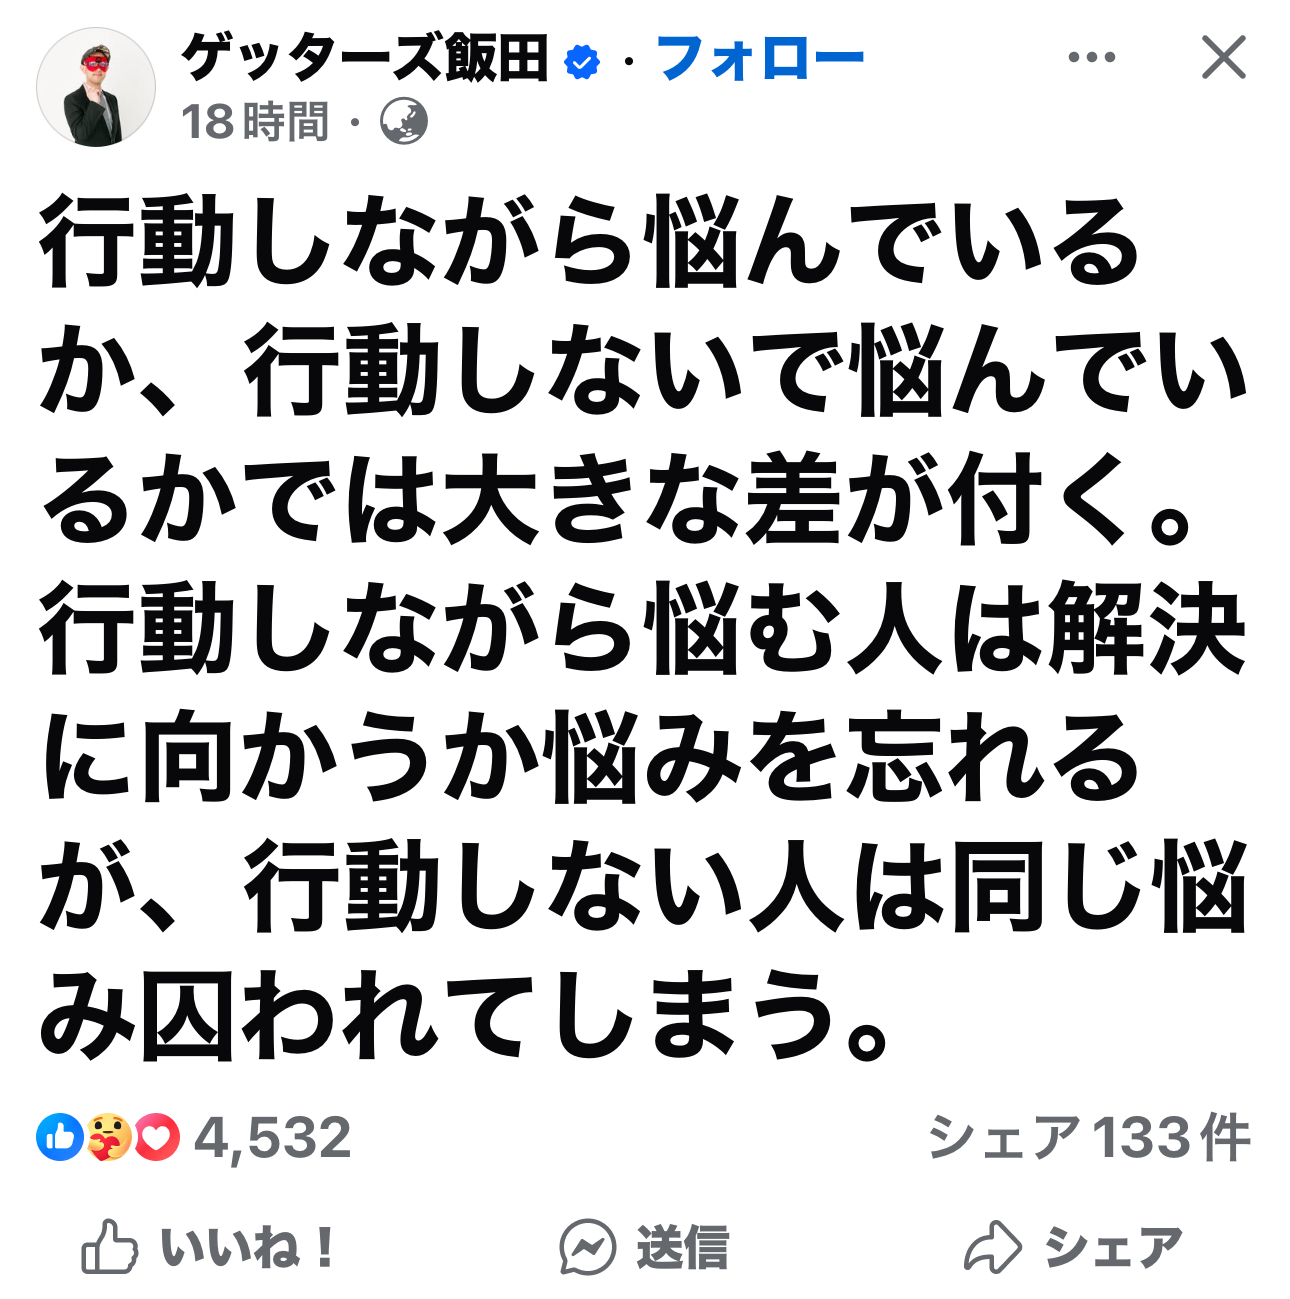Click the care hug reaction emoji

click(108, 1137)
